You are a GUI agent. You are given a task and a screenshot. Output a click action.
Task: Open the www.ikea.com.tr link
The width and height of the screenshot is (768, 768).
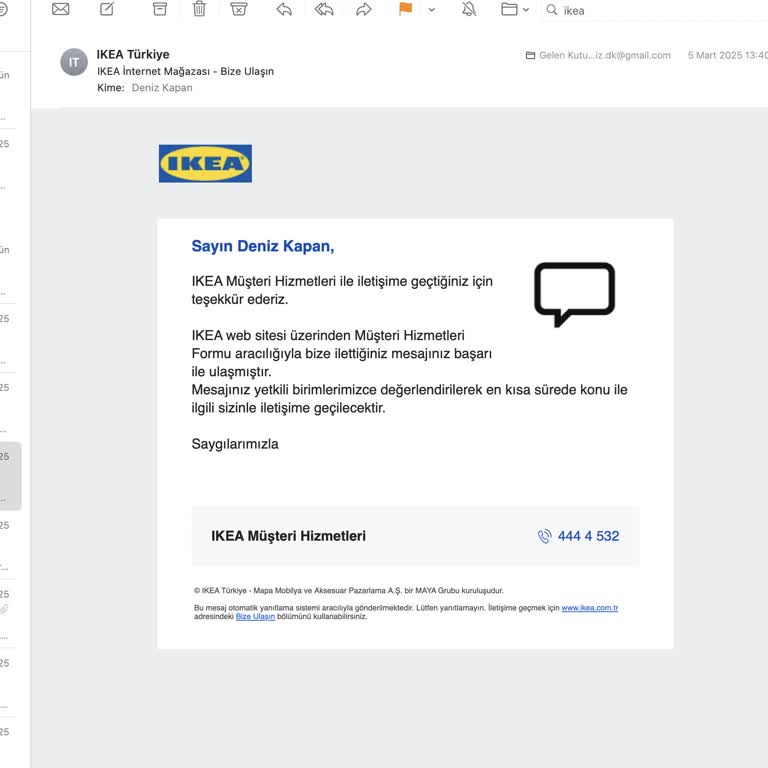(590, 608)
